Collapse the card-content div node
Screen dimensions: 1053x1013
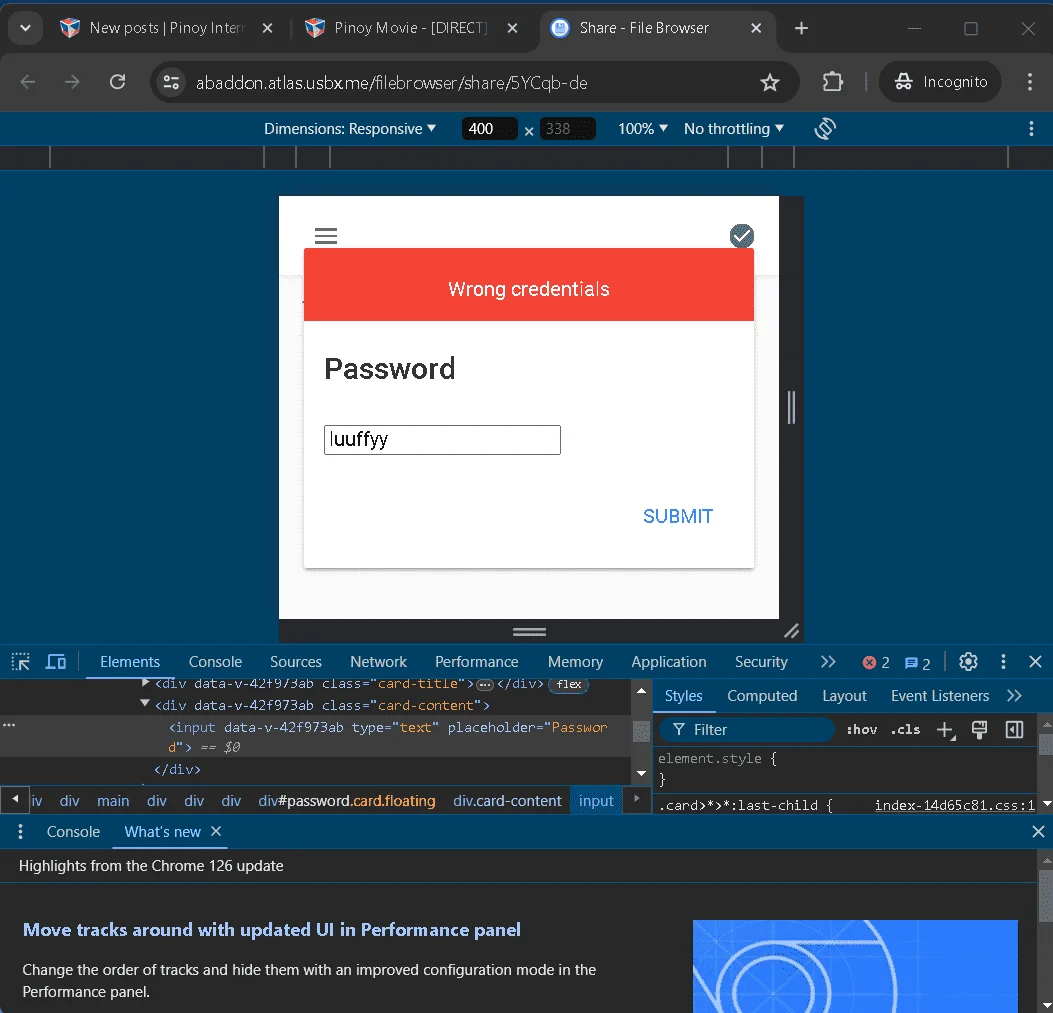(x=144, y=703)
